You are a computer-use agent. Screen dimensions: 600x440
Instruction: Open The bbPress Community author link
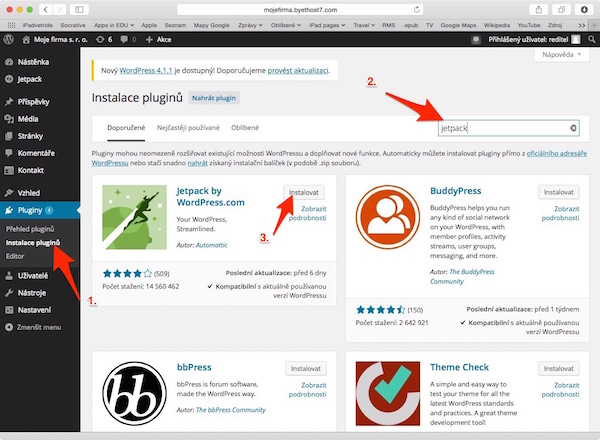[231, 410]
